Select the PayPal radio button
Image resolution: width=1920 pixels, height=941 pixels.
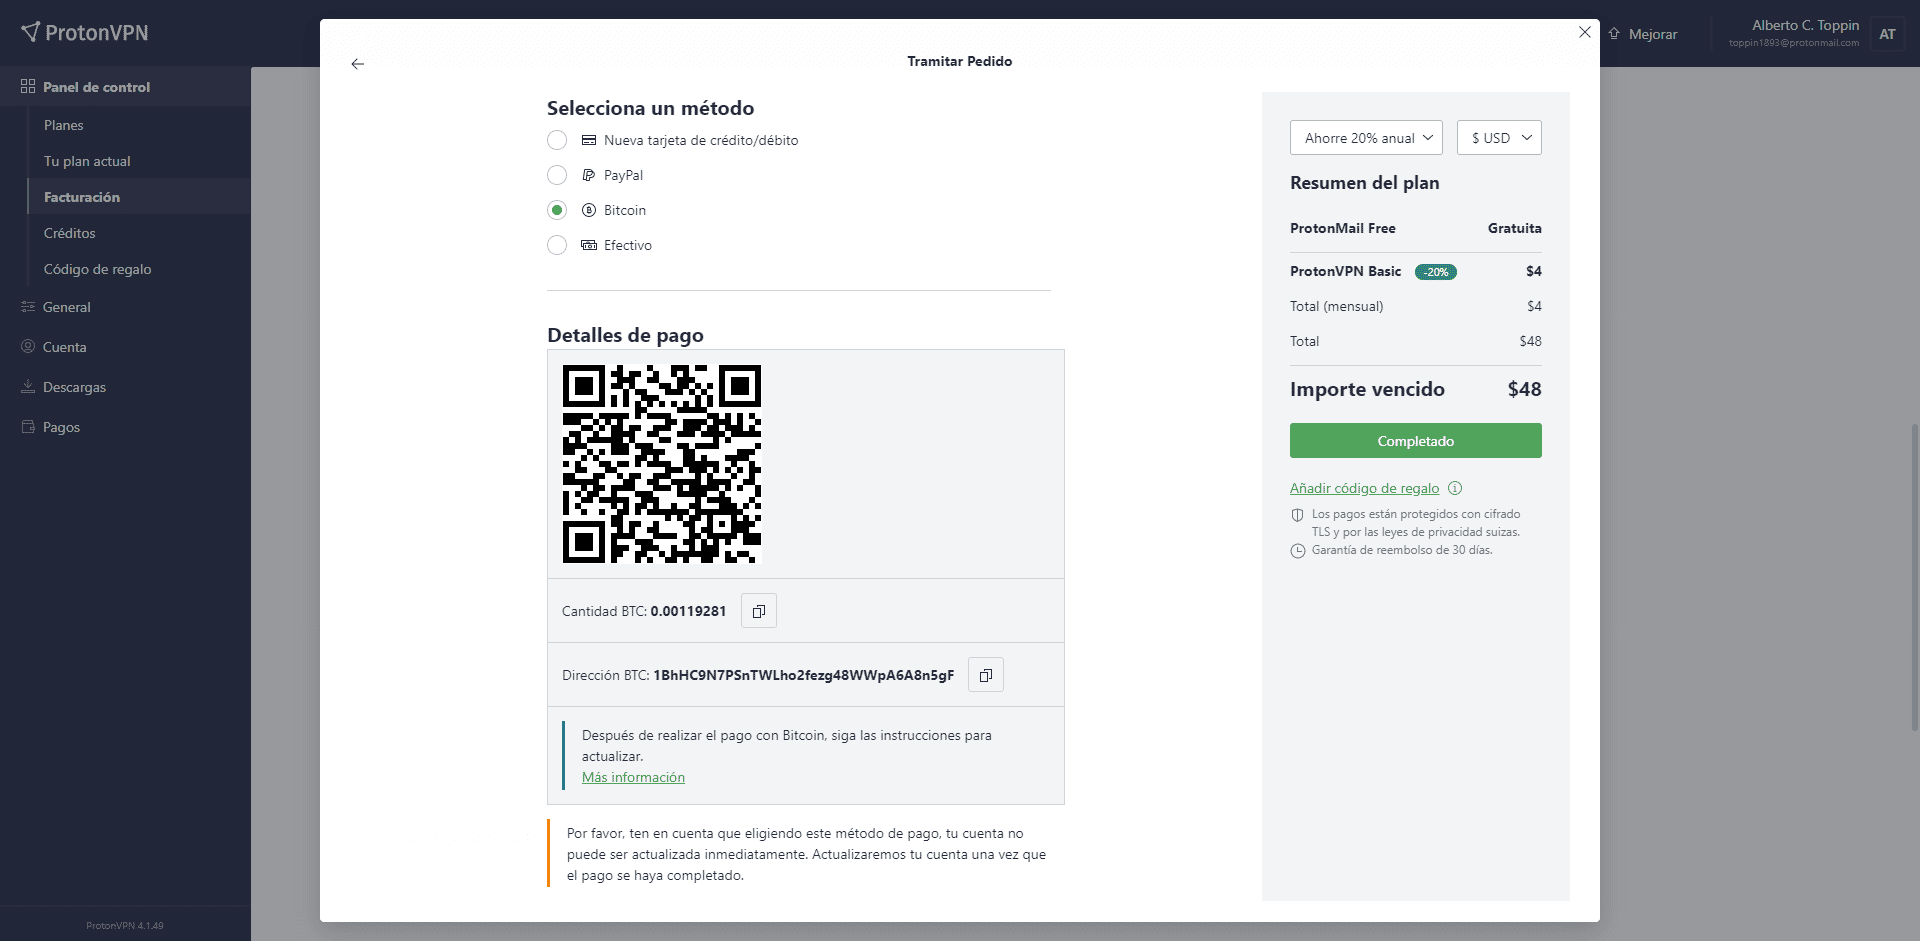click(557, 175)
